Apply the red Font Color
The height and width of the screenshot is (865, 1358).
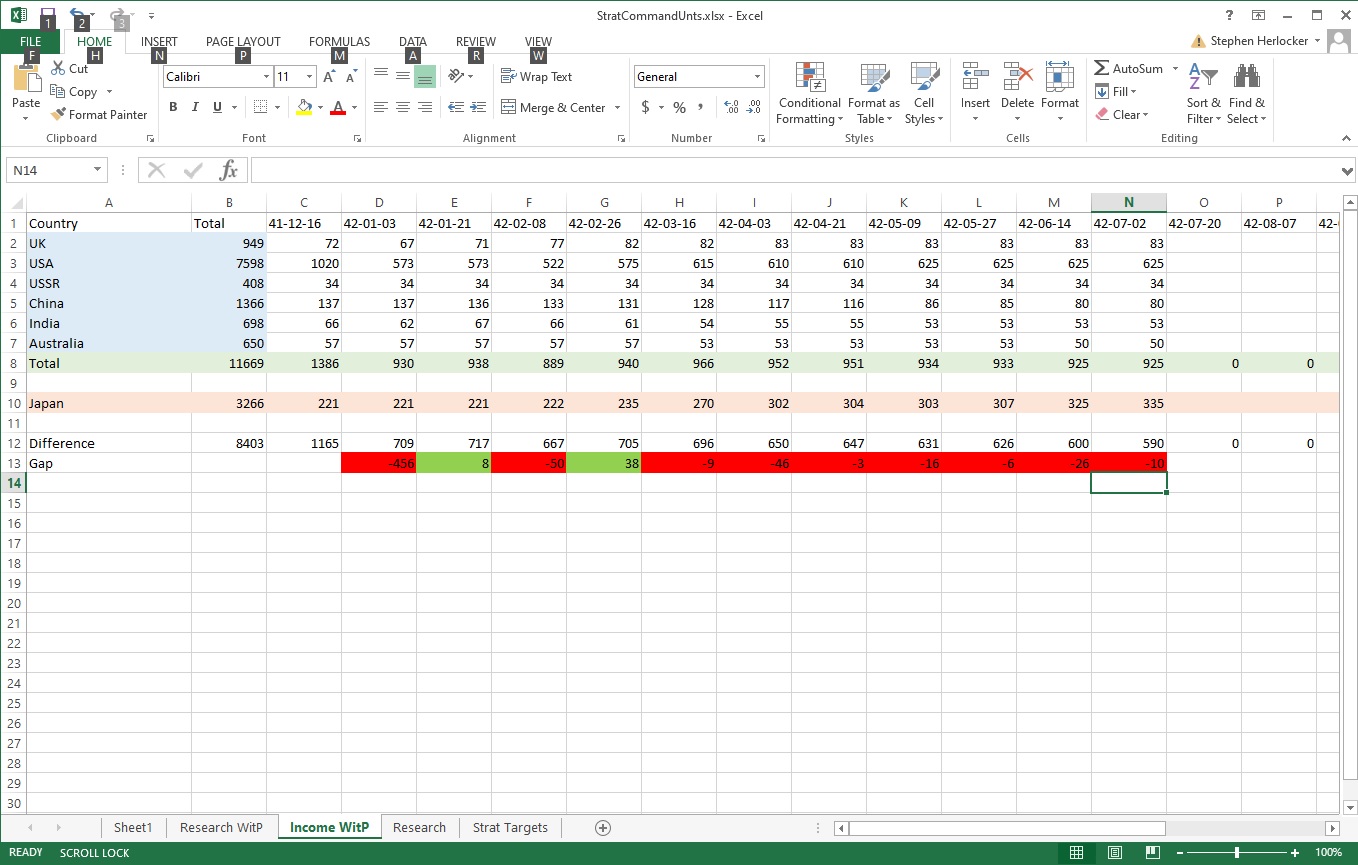(x=338, y=107)
